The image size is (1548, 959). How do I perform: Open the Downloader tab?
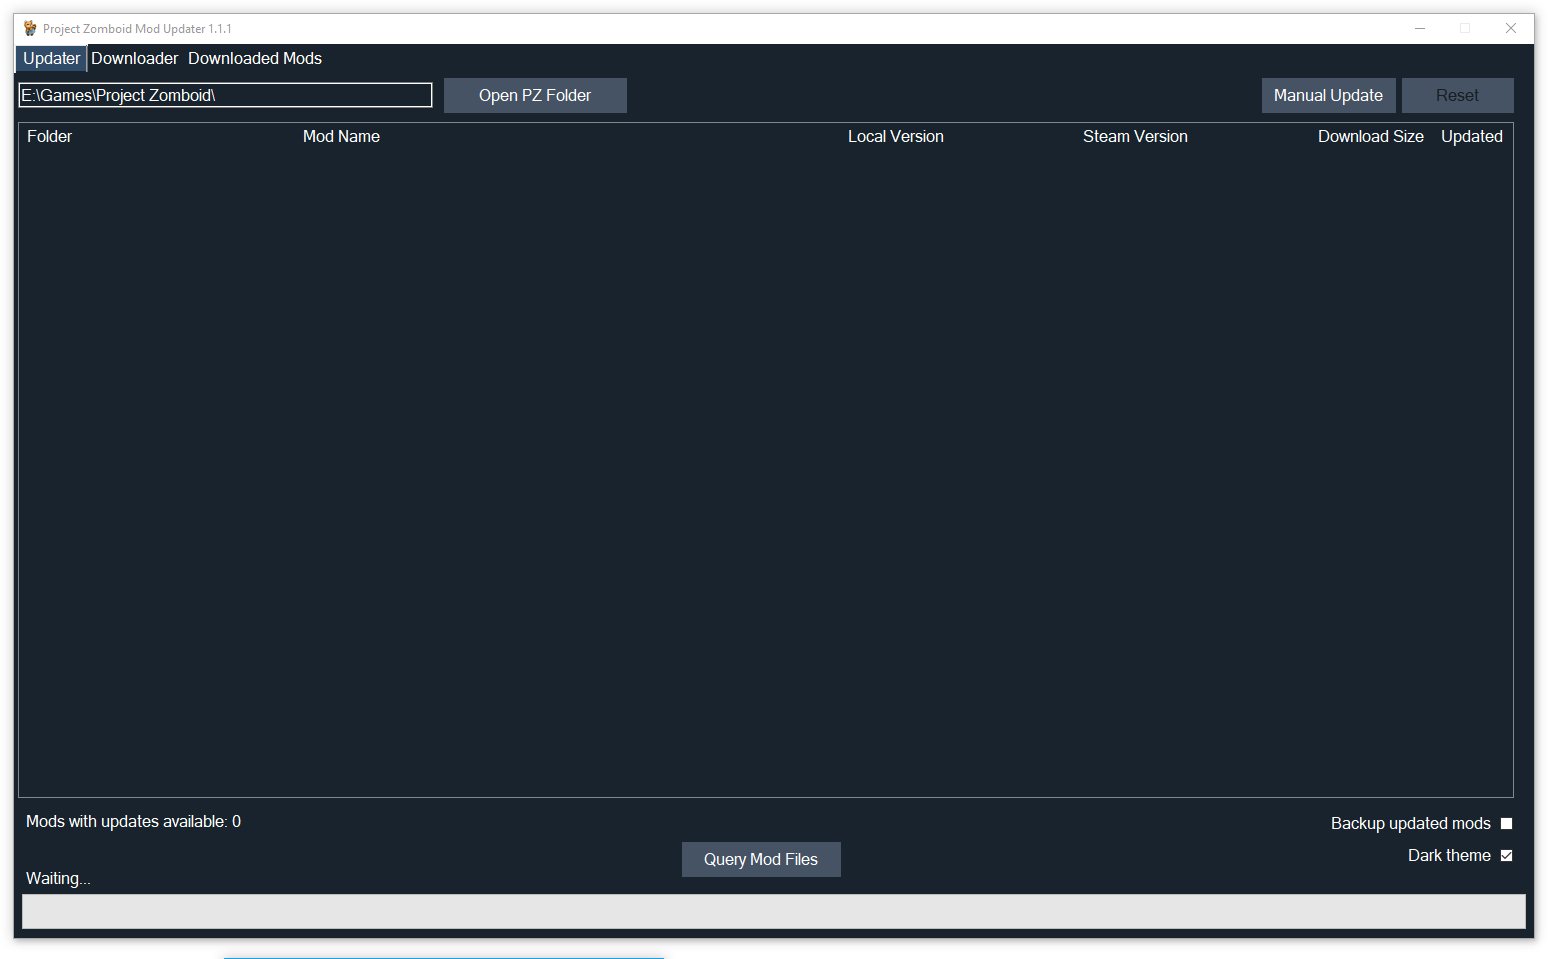pos(134,58)
